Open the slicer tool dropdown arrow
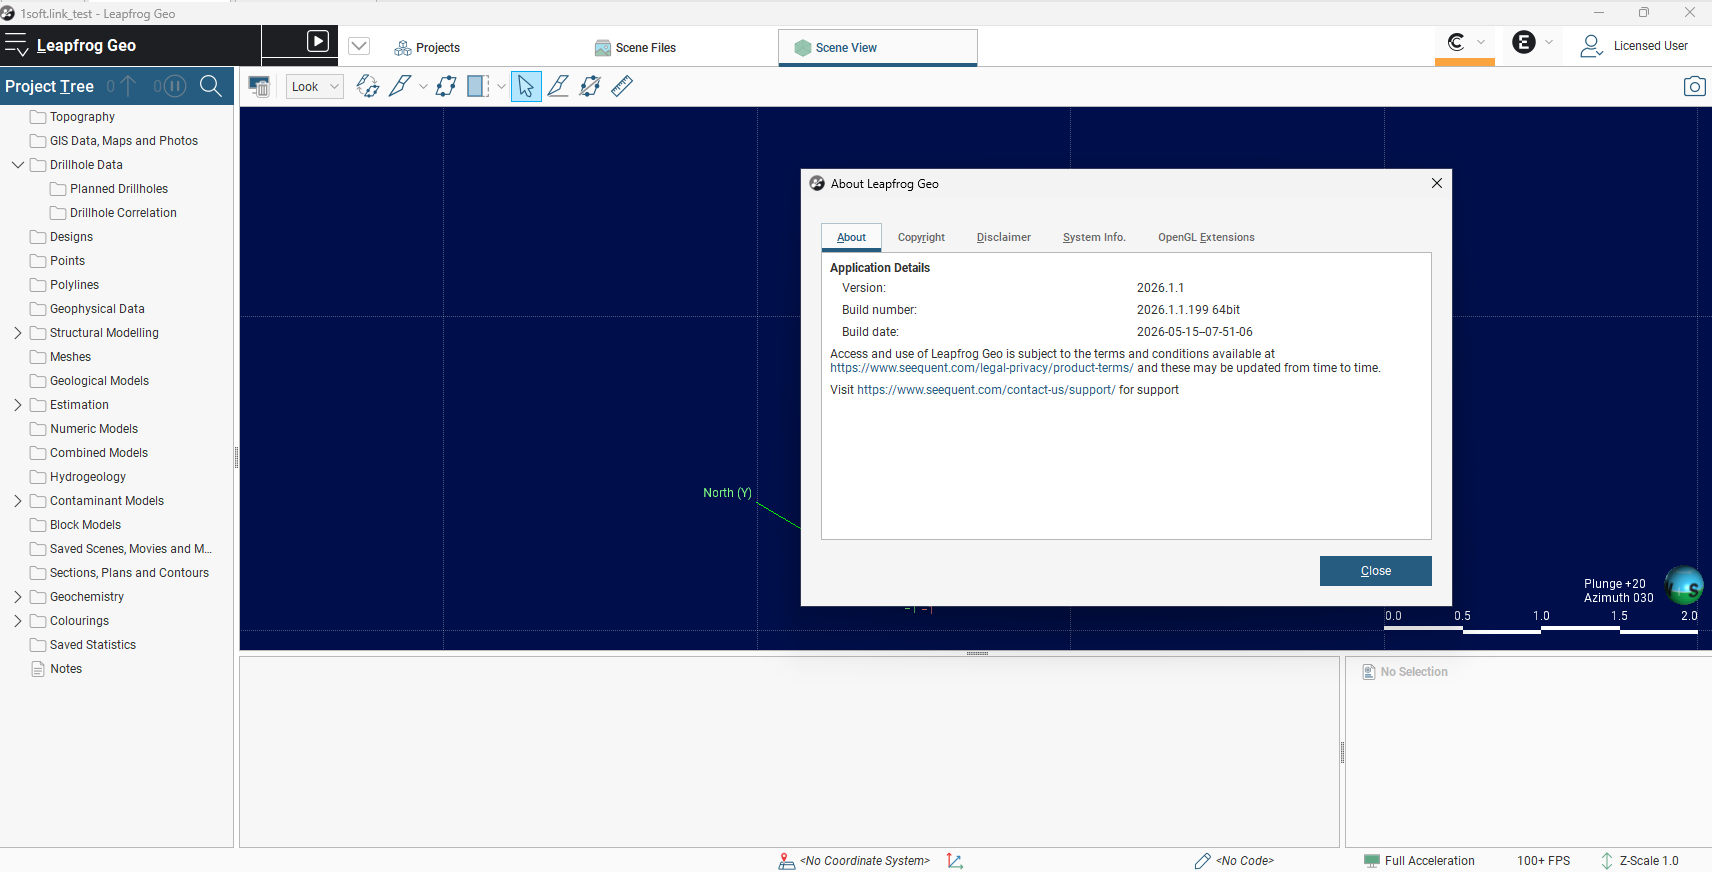The height and width of the screenshot is (872, 1712). click(x=423, y=87)
